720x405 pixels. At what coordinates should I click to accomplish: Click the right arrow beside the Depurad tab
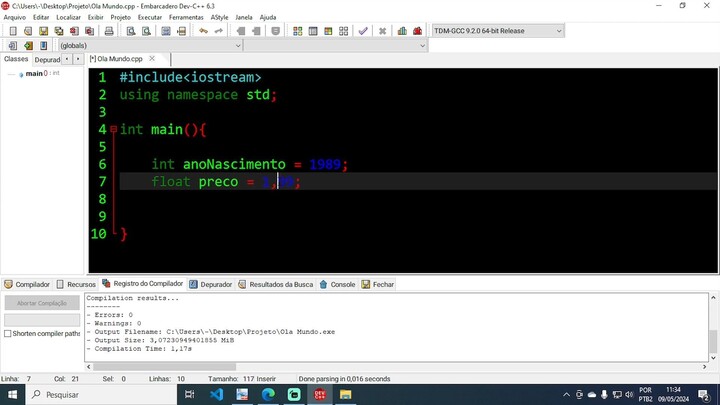point(78,59)
